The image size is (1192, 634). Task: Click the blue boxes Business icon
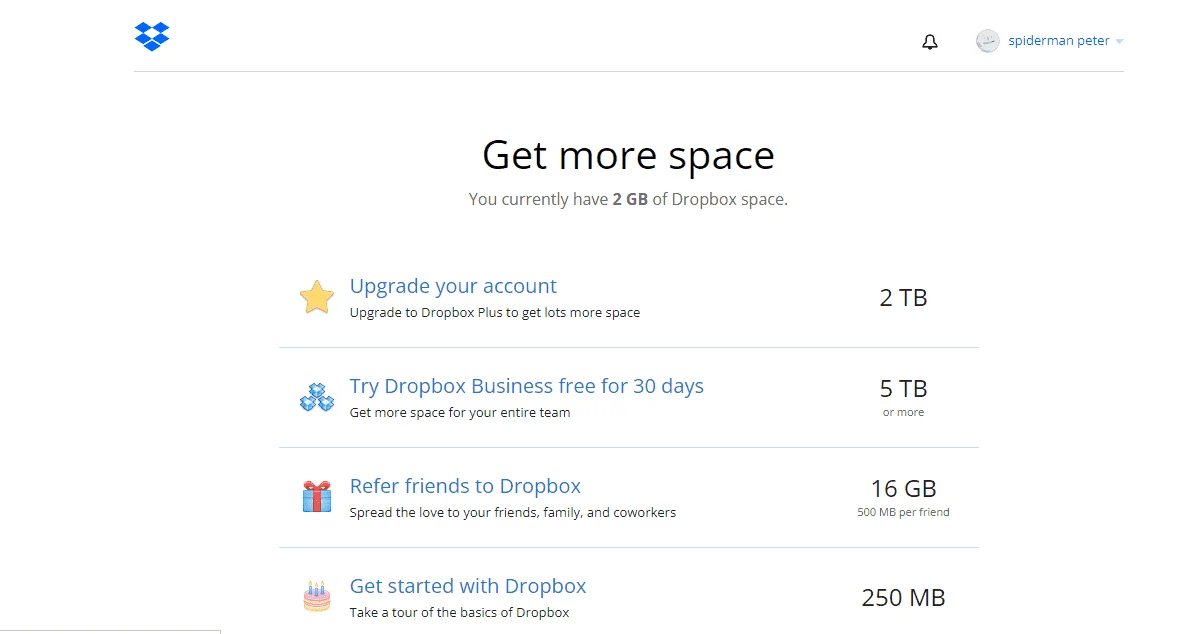click(317, 397)
